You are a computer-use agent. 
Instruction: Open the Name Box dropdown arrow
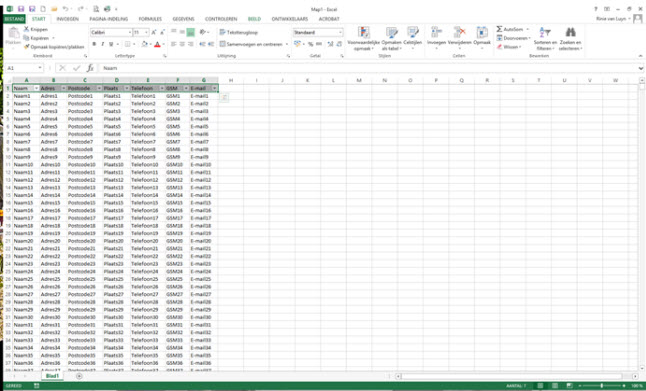[x=40, y=68]
